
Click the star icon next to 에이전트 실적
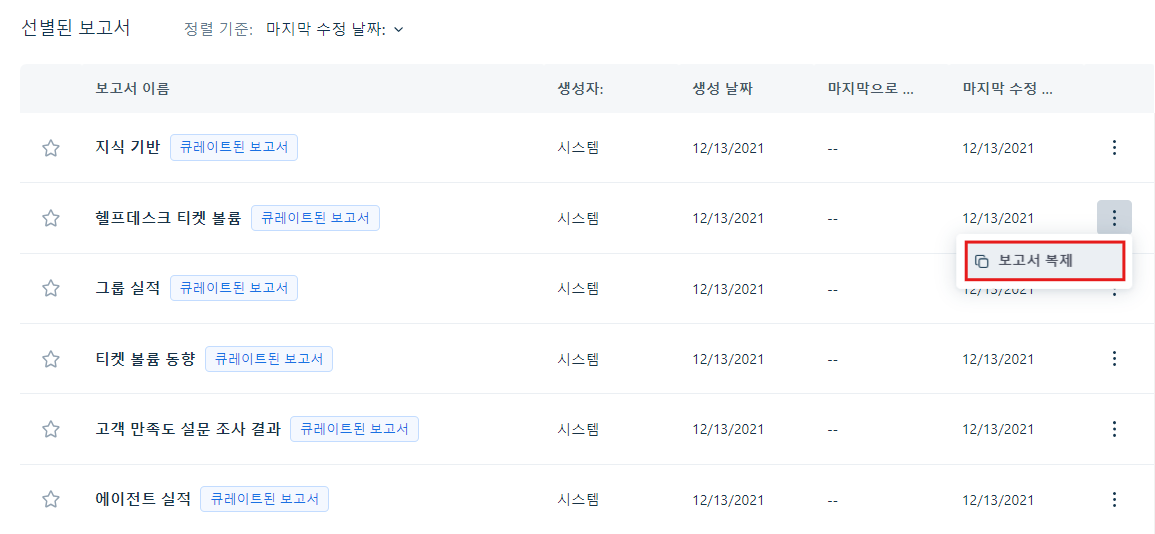click(x=50, y=499)
